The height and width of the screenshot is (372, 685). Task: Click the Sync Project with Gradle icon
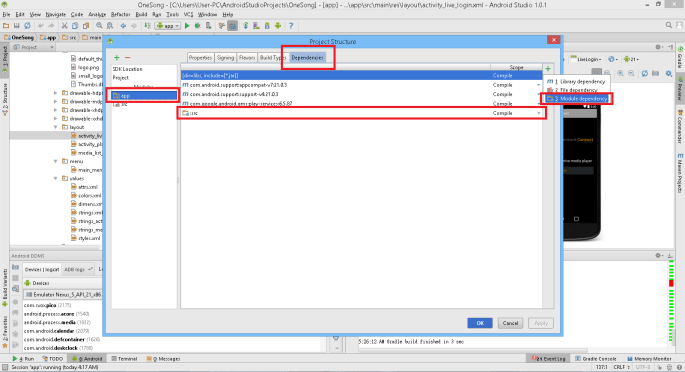click(246, 26)
